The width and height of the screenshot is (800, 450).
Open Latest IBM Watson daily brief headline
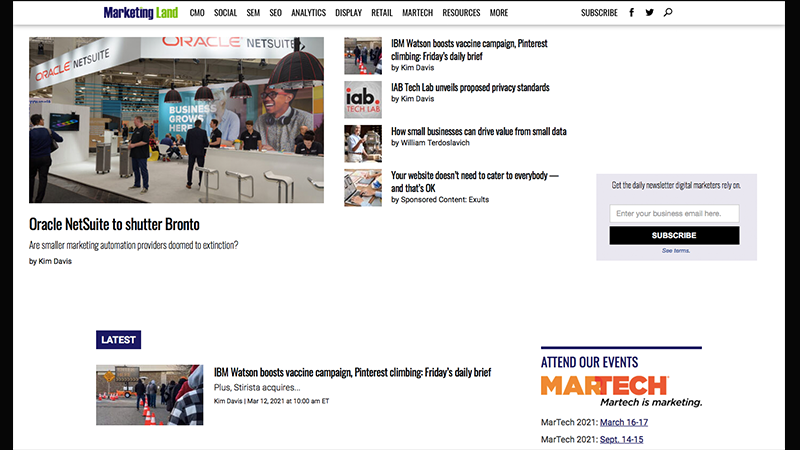tap(352, 372)
